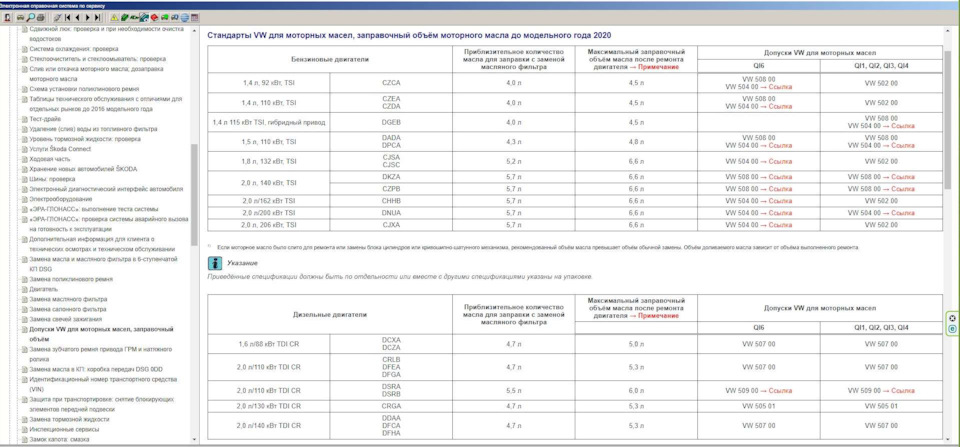This screenshot has width=960, height=447.
Task: Click the info icon beside 'Указание'
Action: click(x=215, y=263)
